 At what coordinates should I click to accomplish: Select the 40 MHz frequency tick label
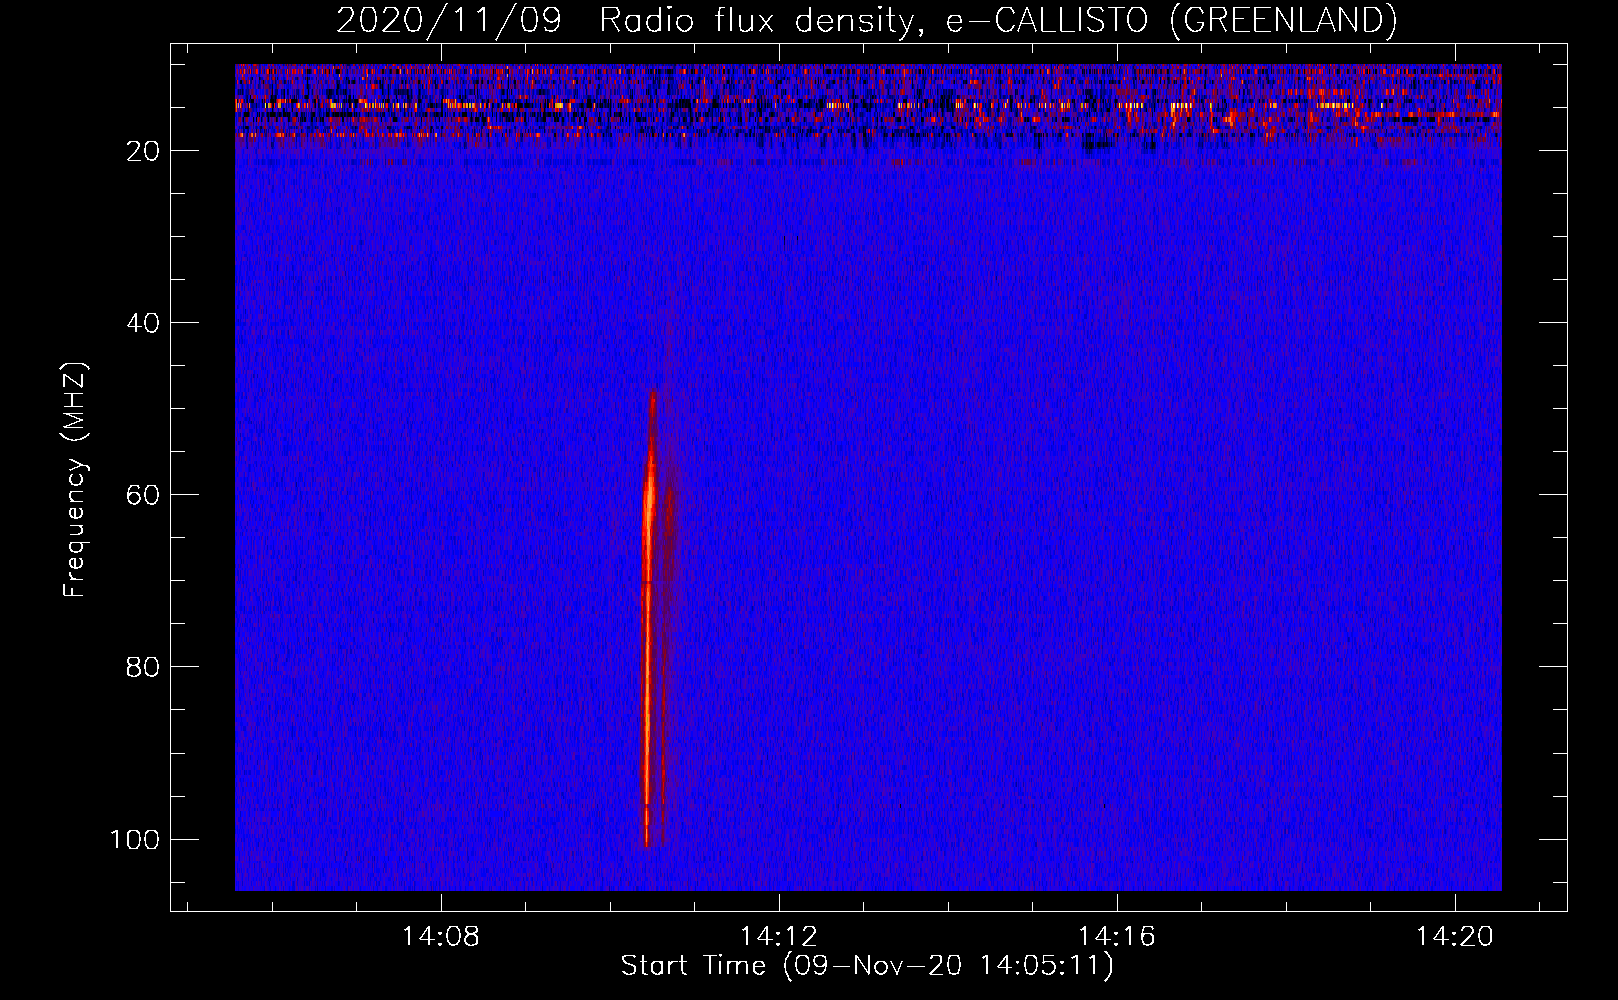point(143,323)
